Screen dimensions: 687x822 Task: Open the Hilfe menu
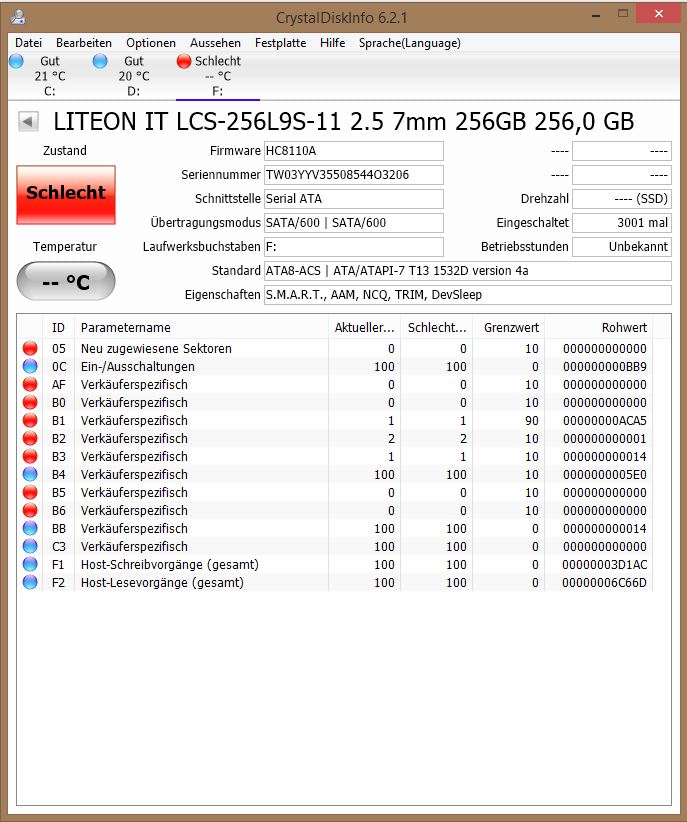pos(332,43)
